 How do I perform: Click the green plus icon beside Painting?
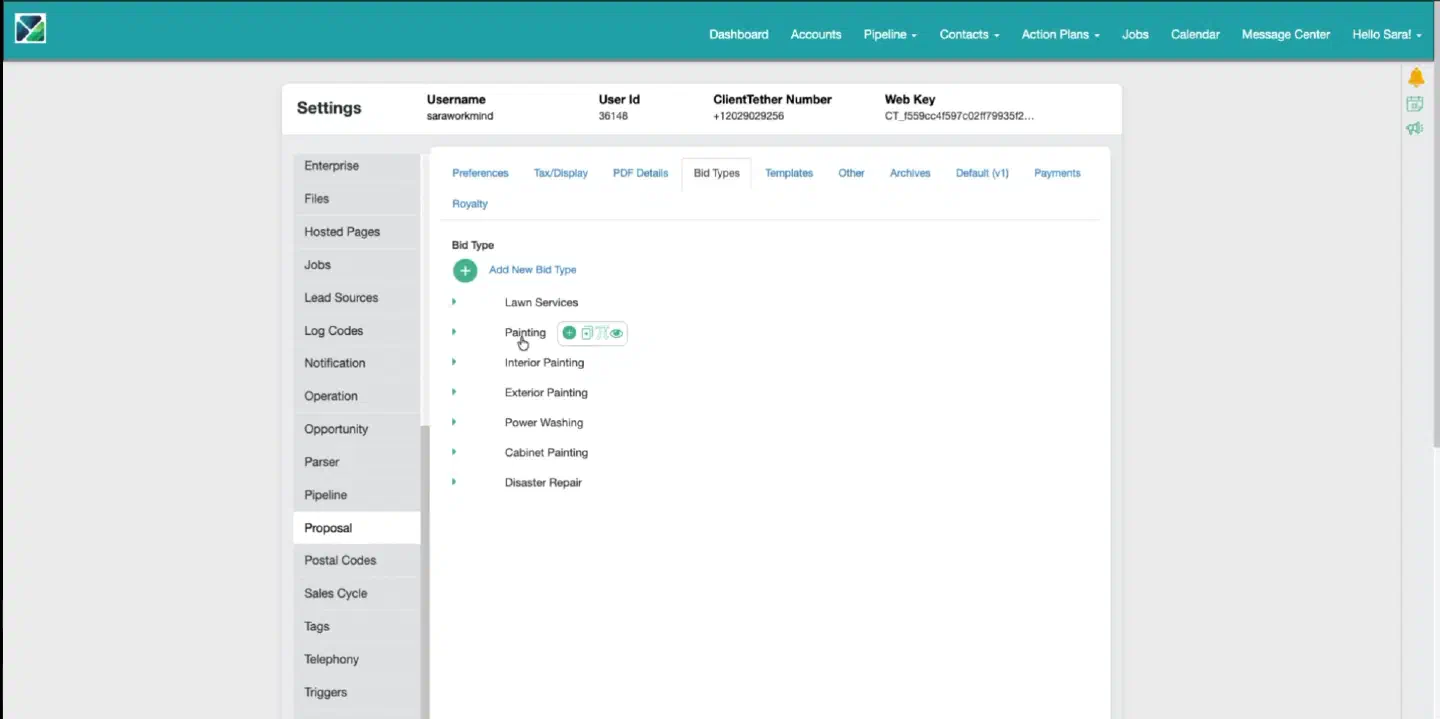point(569,333)
